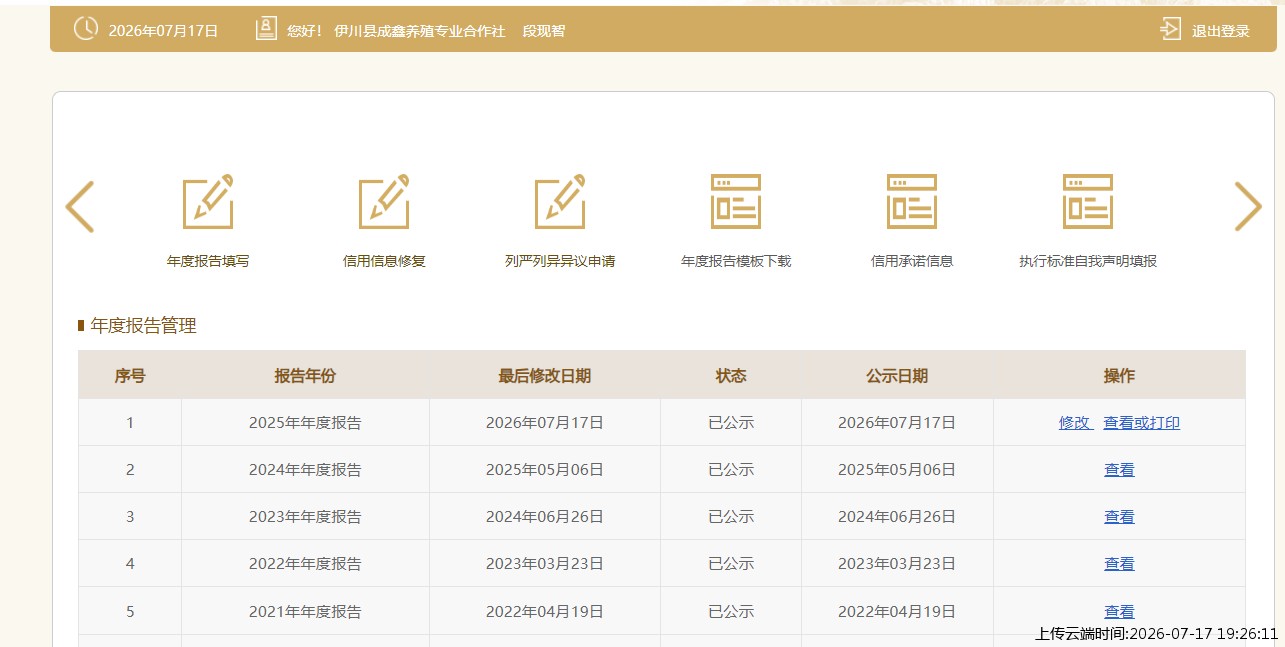
Task: Click the 公示日期 cell 2023年03月23日
Action: (897, 564)
